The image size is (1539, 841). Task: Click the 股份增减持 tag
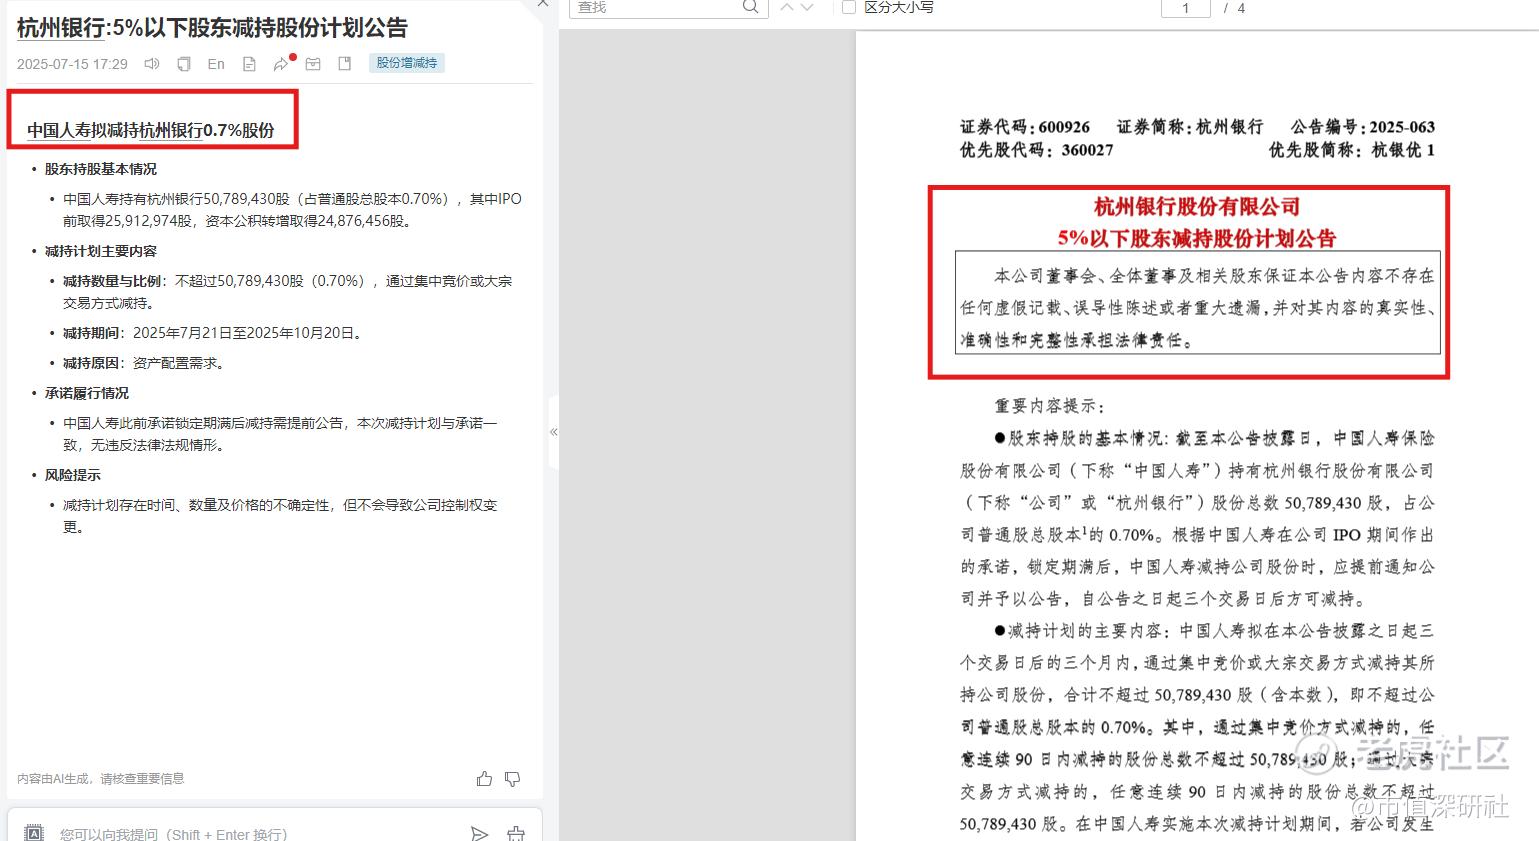tap(407, 63)
